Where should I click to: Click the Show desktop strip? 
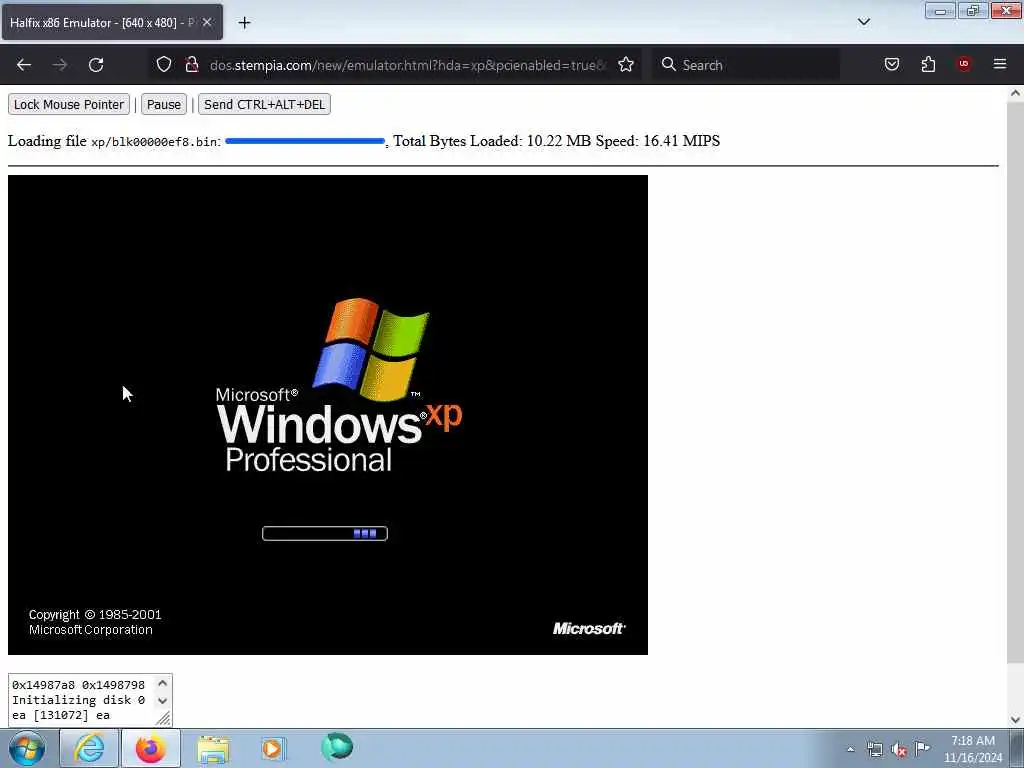1017,748
